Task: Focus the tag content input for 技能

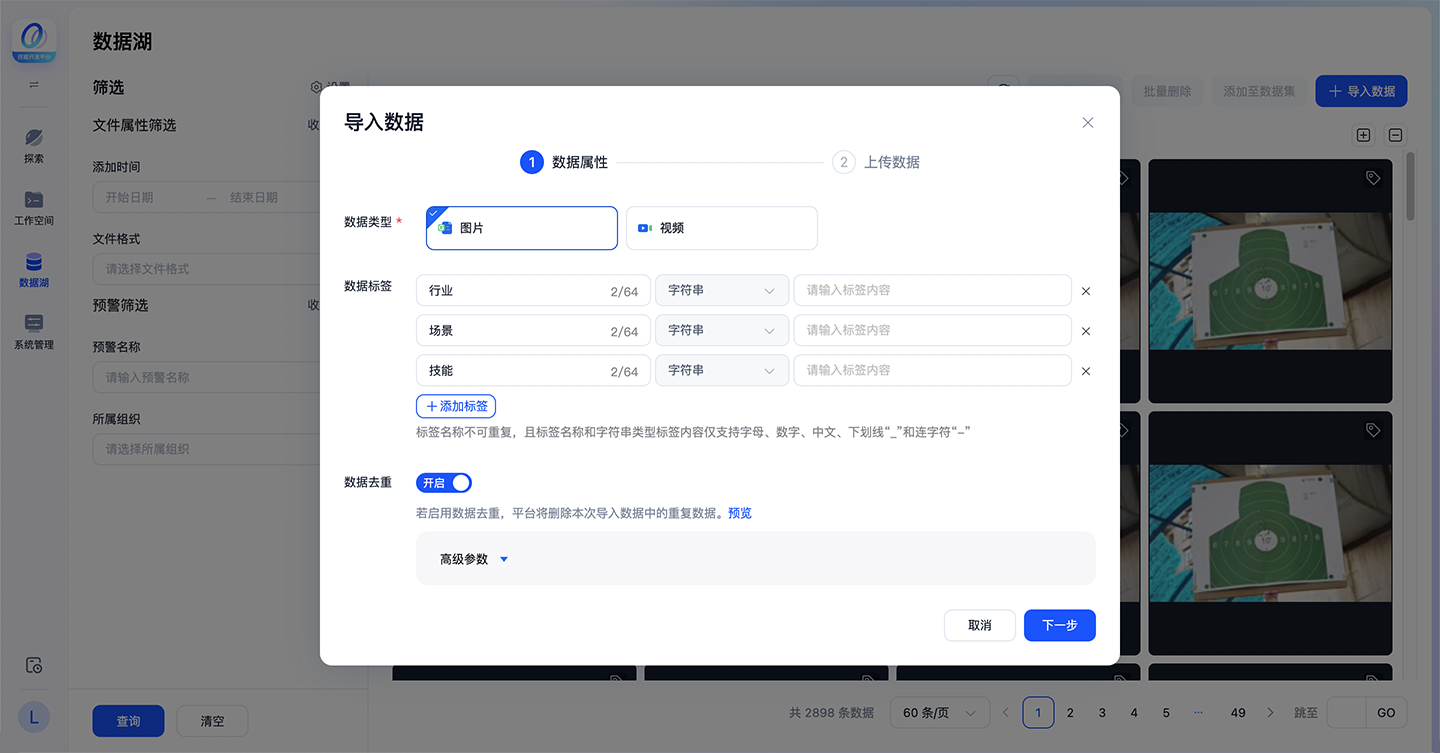Action: pos(932,370)
